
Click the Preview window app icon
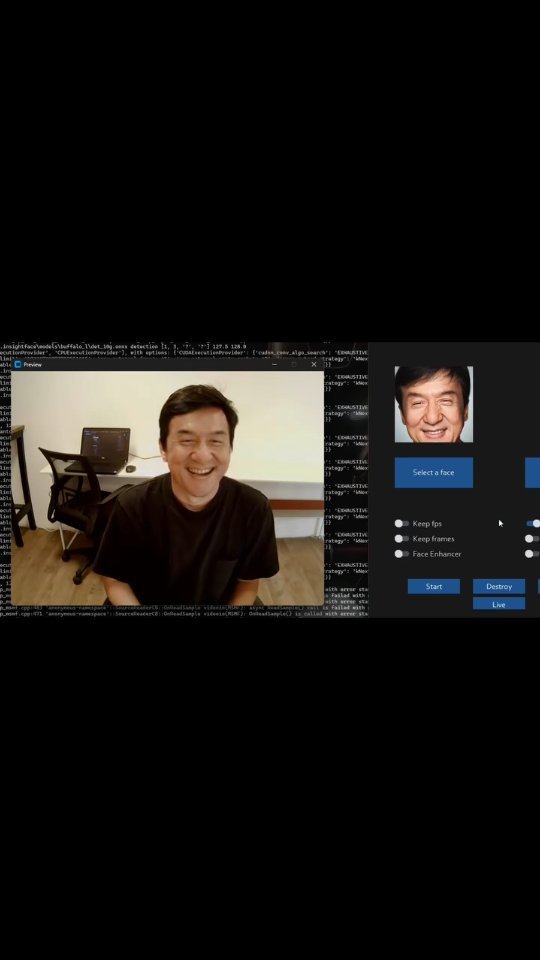pyautogui.click(x=18, y=364)
